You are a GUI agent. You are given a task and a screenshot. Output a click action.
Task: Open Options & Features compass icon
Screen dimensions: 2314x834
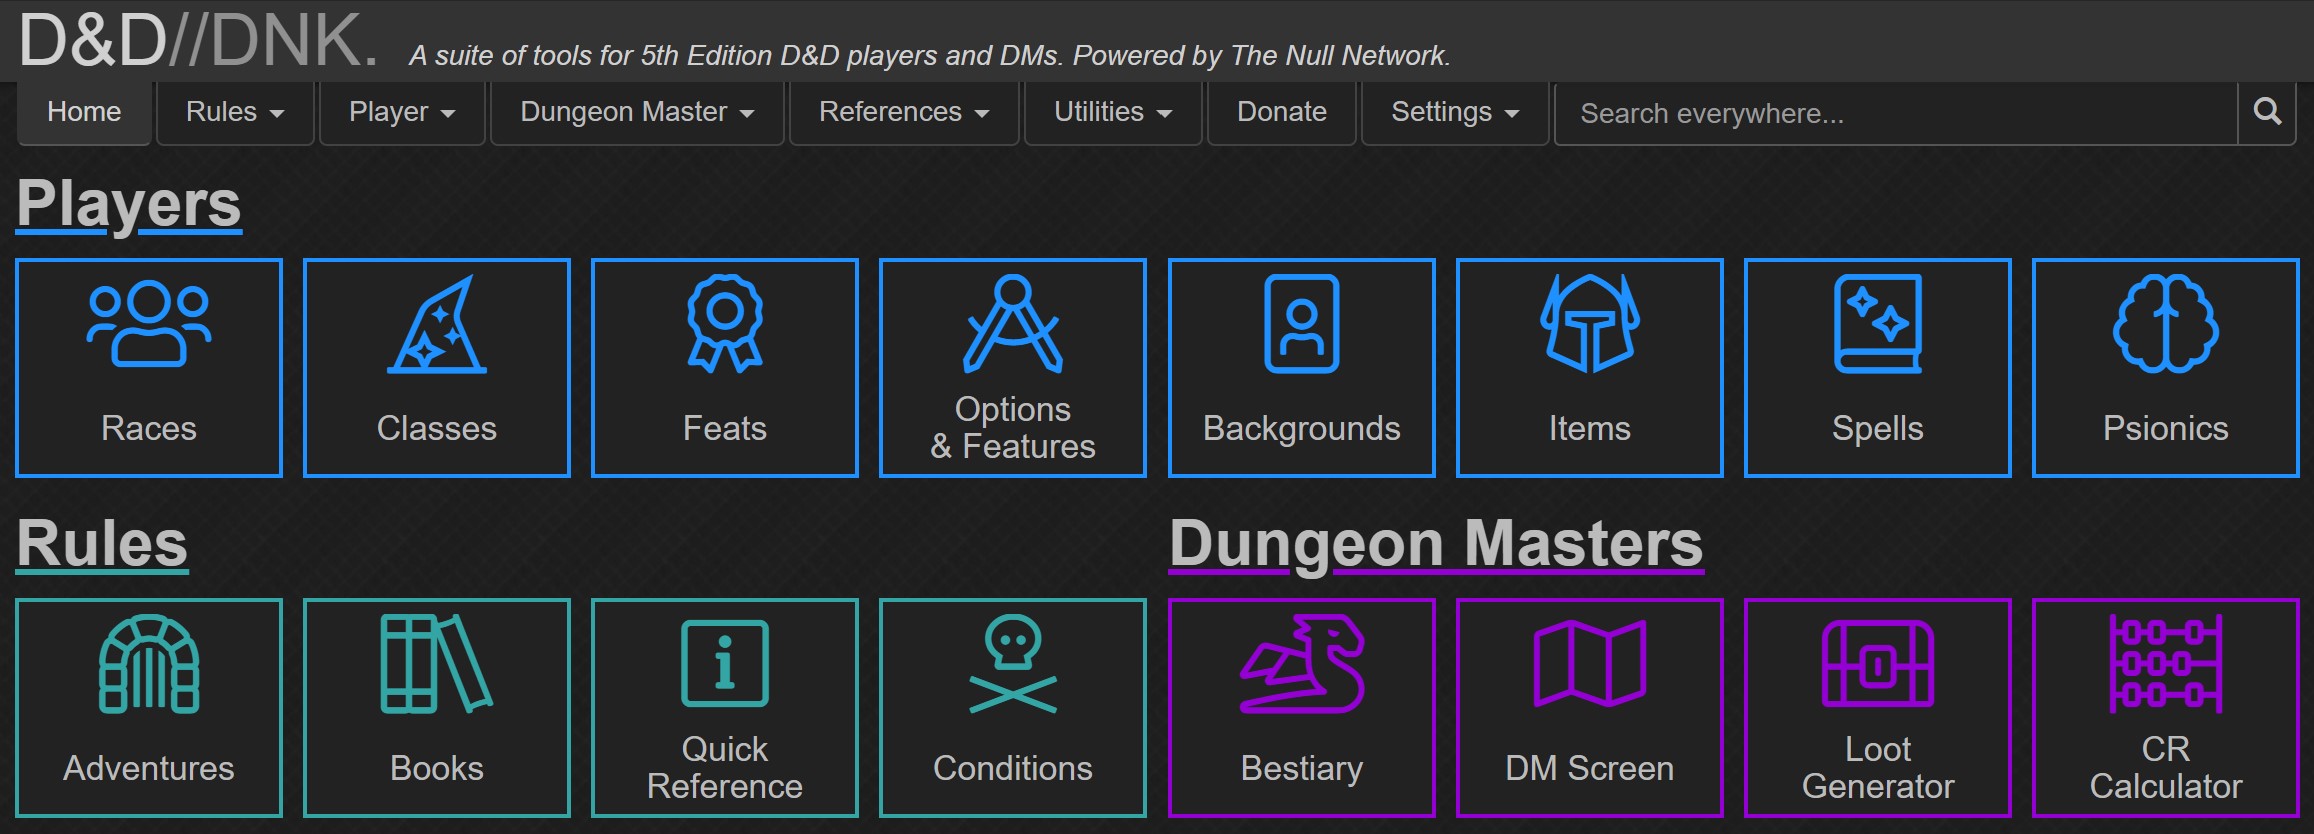click(1013, 323)
